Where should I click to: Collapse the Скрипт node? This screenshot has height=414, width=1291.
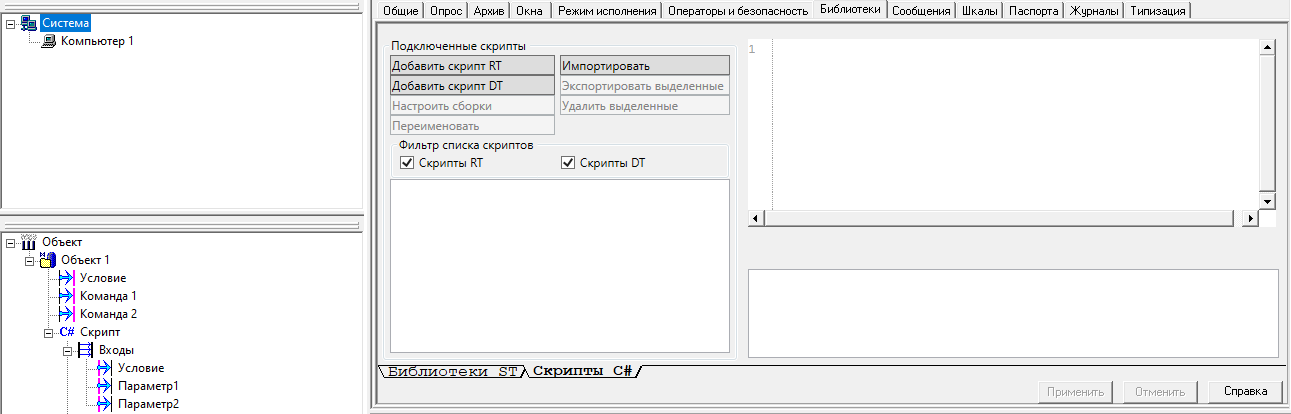[49, 332]
